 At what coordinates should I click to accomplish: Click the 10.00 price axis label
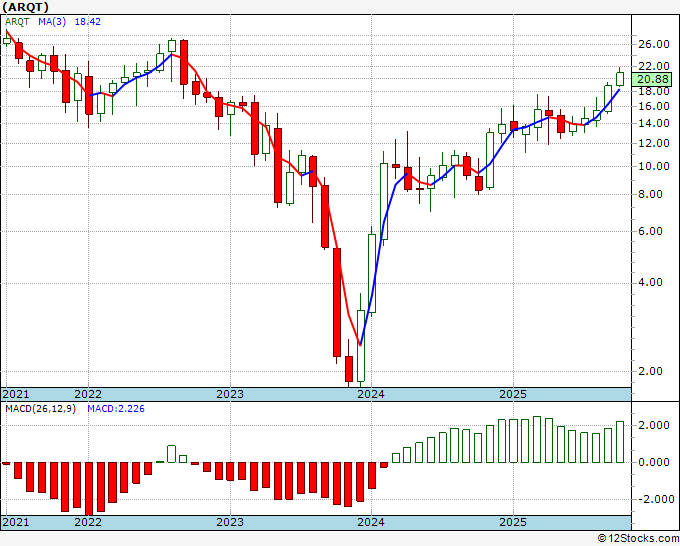(654, 167)
